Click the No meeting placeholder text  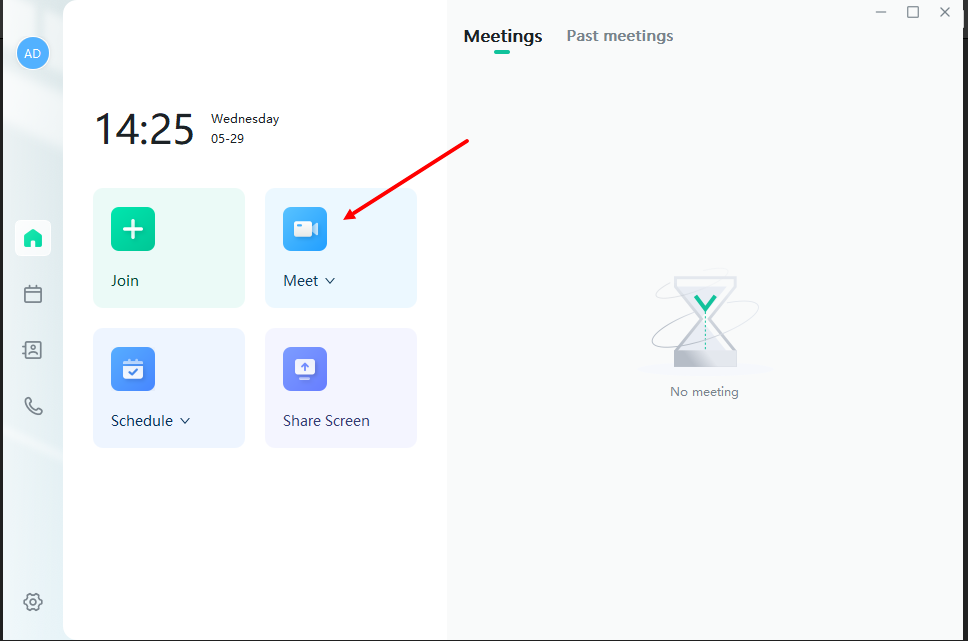coord(704,392)
